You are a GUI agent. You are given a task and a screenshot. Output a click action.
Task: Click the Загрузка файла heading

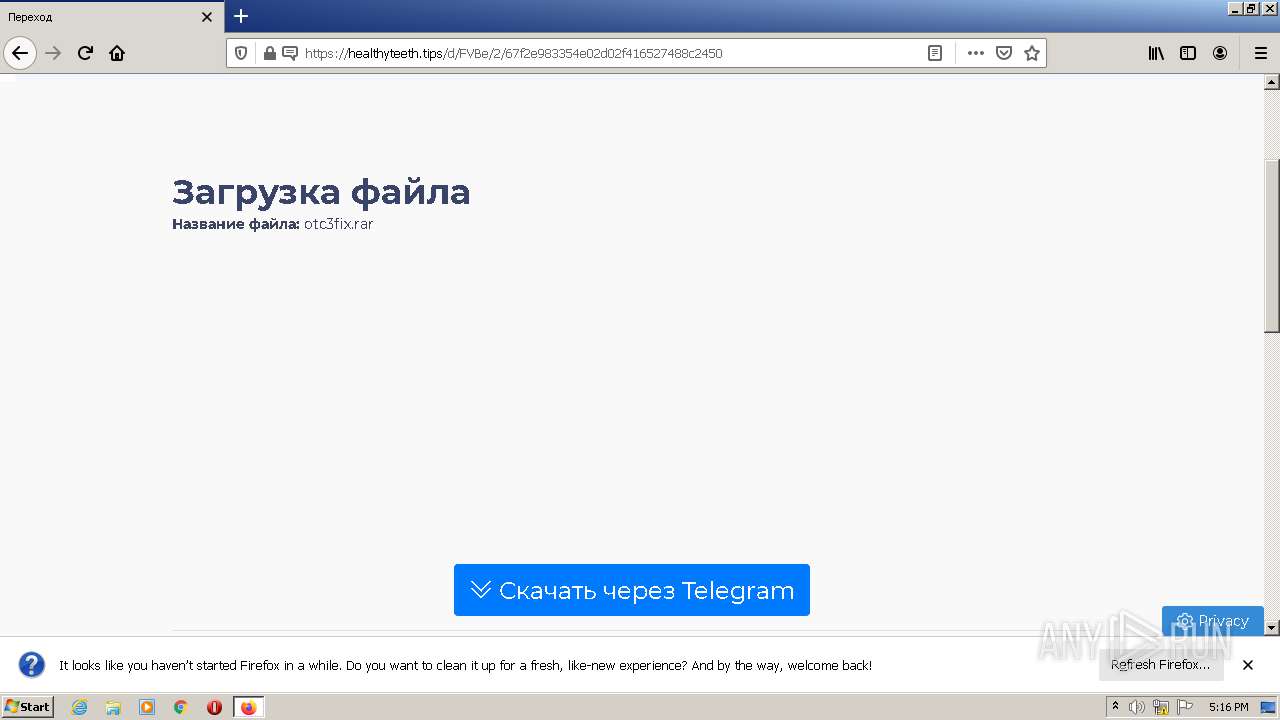321,191
